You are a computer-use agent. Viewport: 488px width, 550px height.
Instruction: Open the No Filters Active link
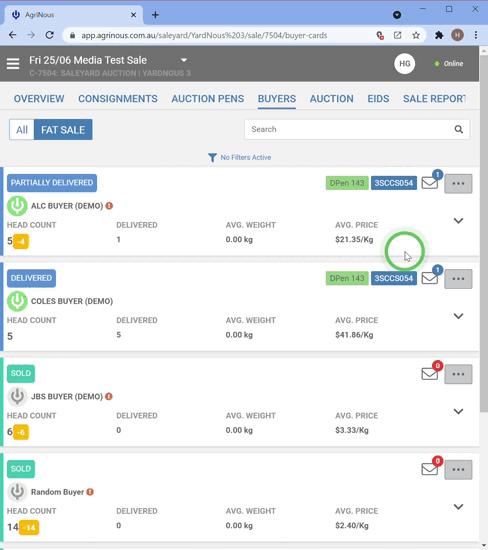point(246,157)
